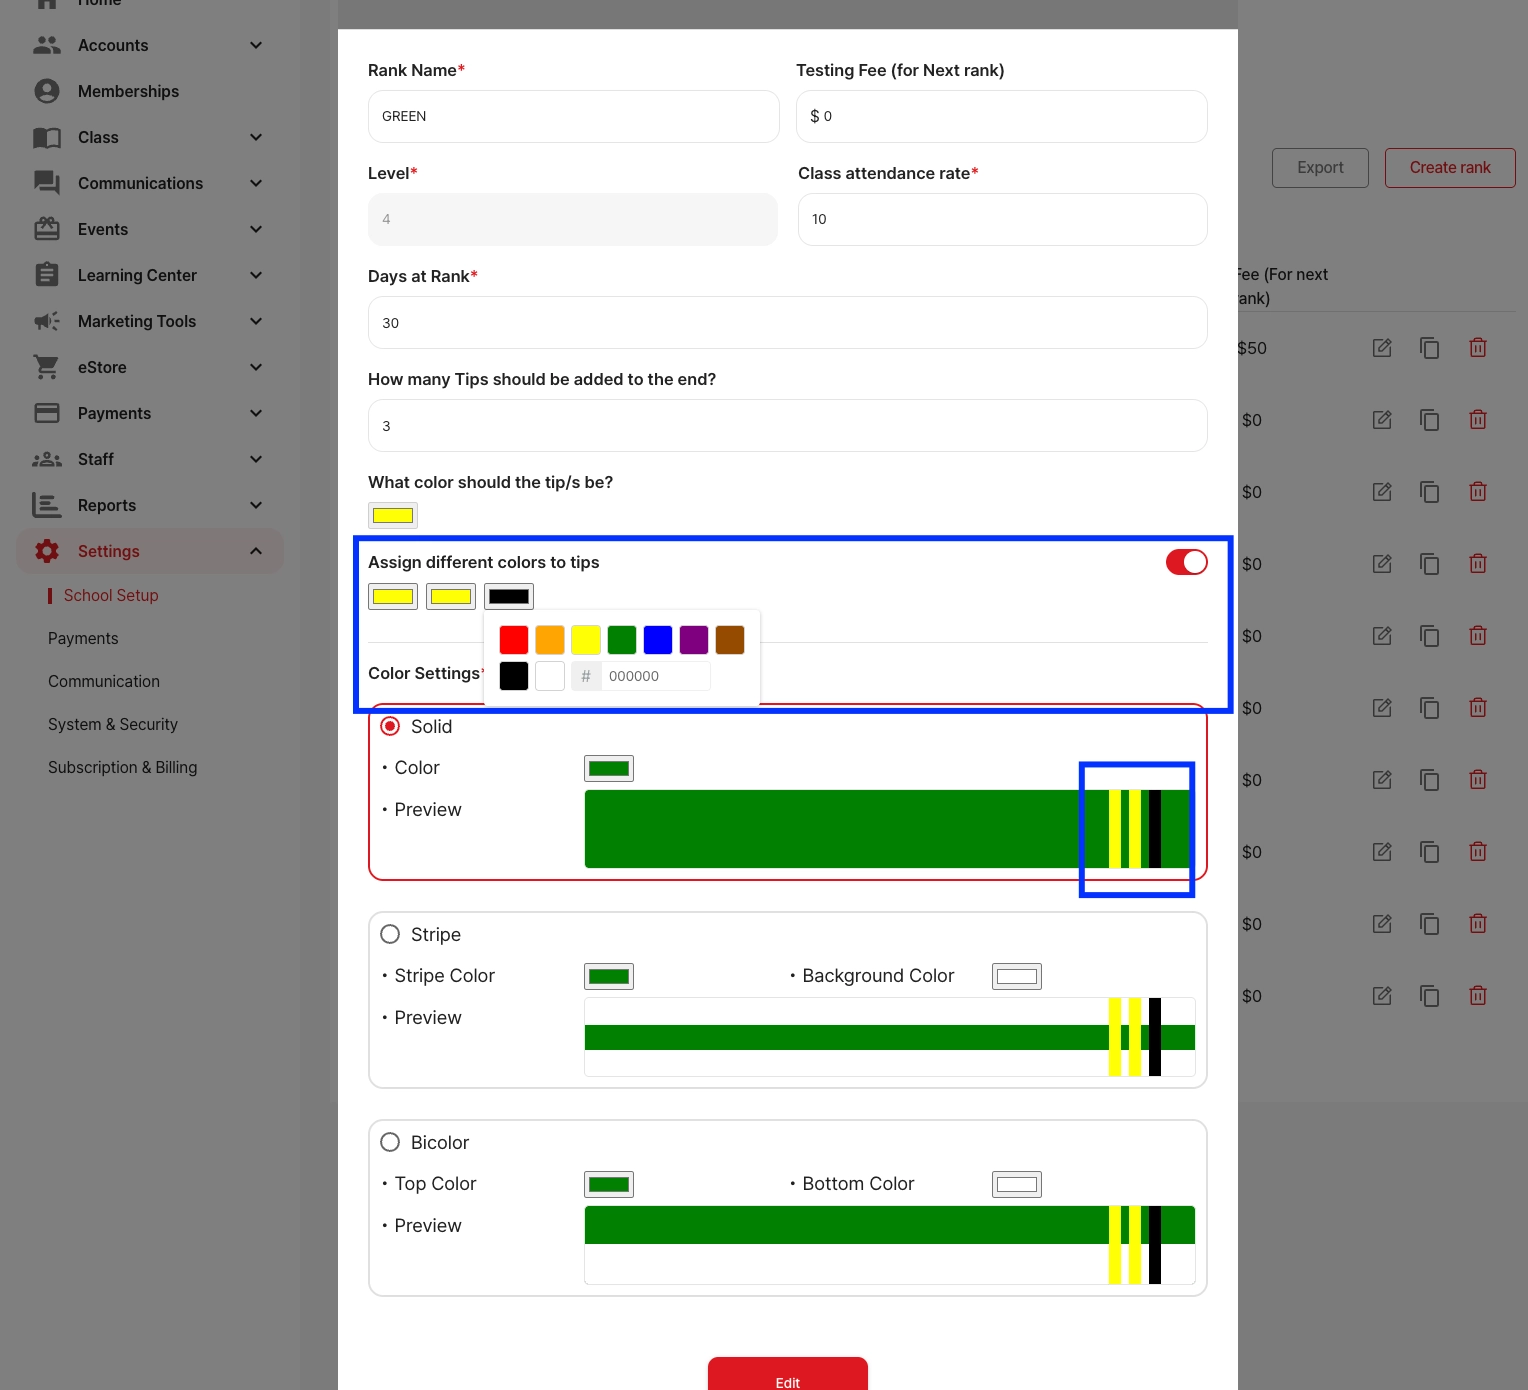Click the Memberships icon in the sidebar
Image resolution: width=1528 pixels, height=1390 pixels.
pyautogui.click(x=47, y=91)
